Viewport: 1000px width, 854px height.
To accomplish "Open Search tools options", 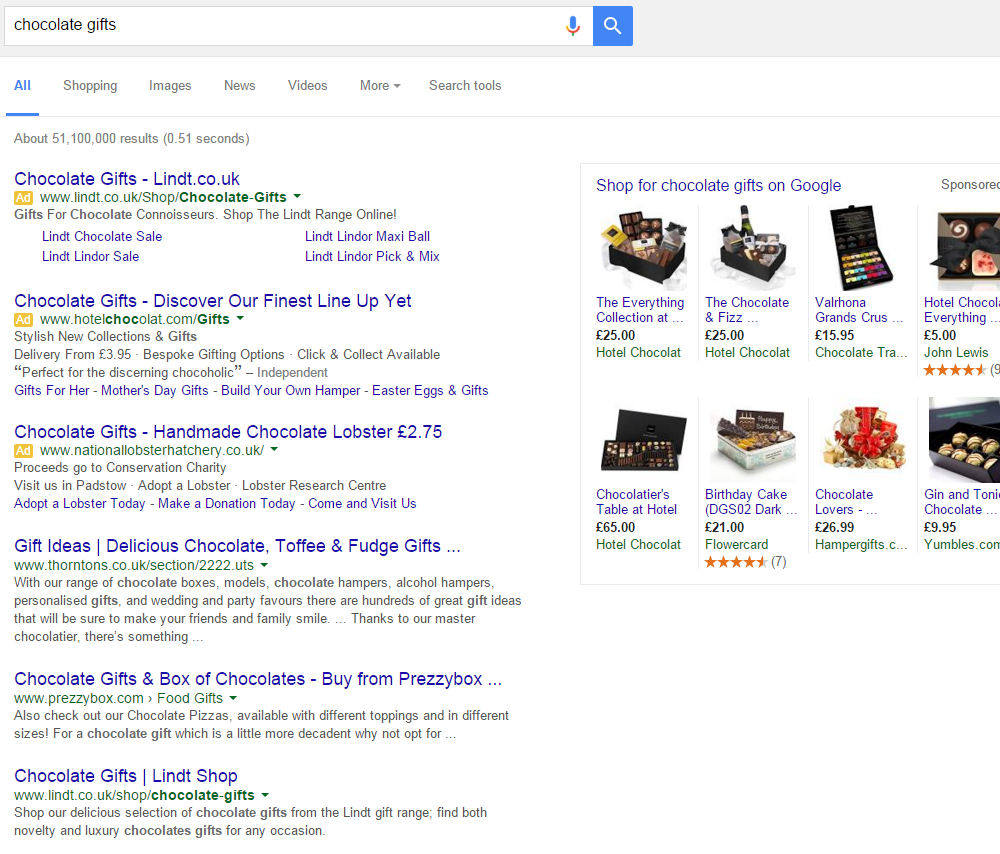I will coord(465,85).
